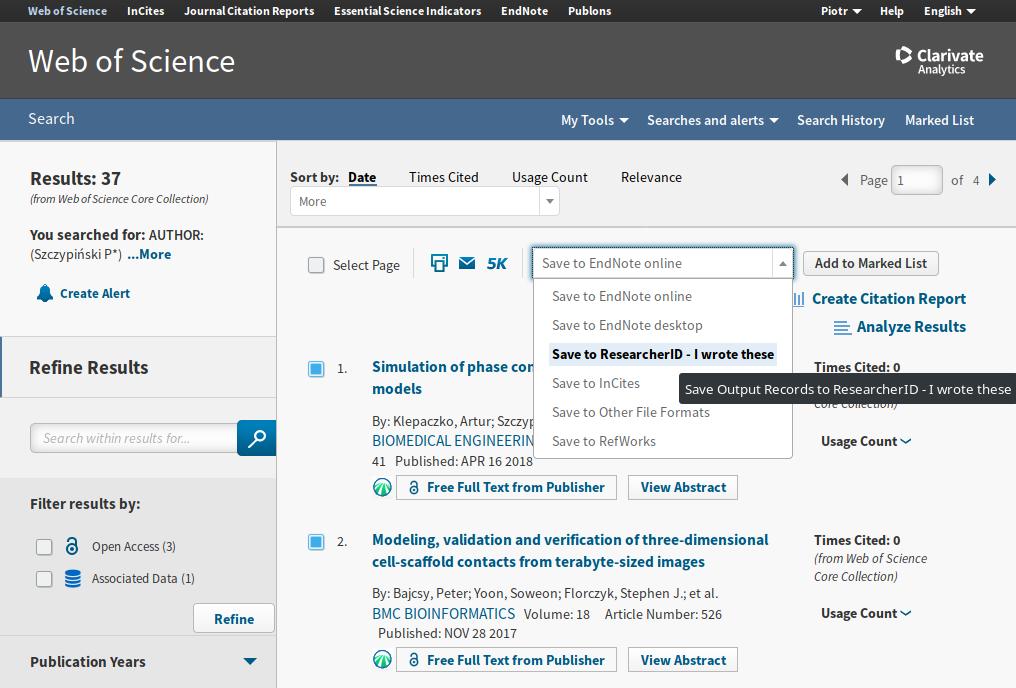Expand Usage Count for result 2
Image resolution: width=1016 pixels, height=688 pixels.
(866, 613)
